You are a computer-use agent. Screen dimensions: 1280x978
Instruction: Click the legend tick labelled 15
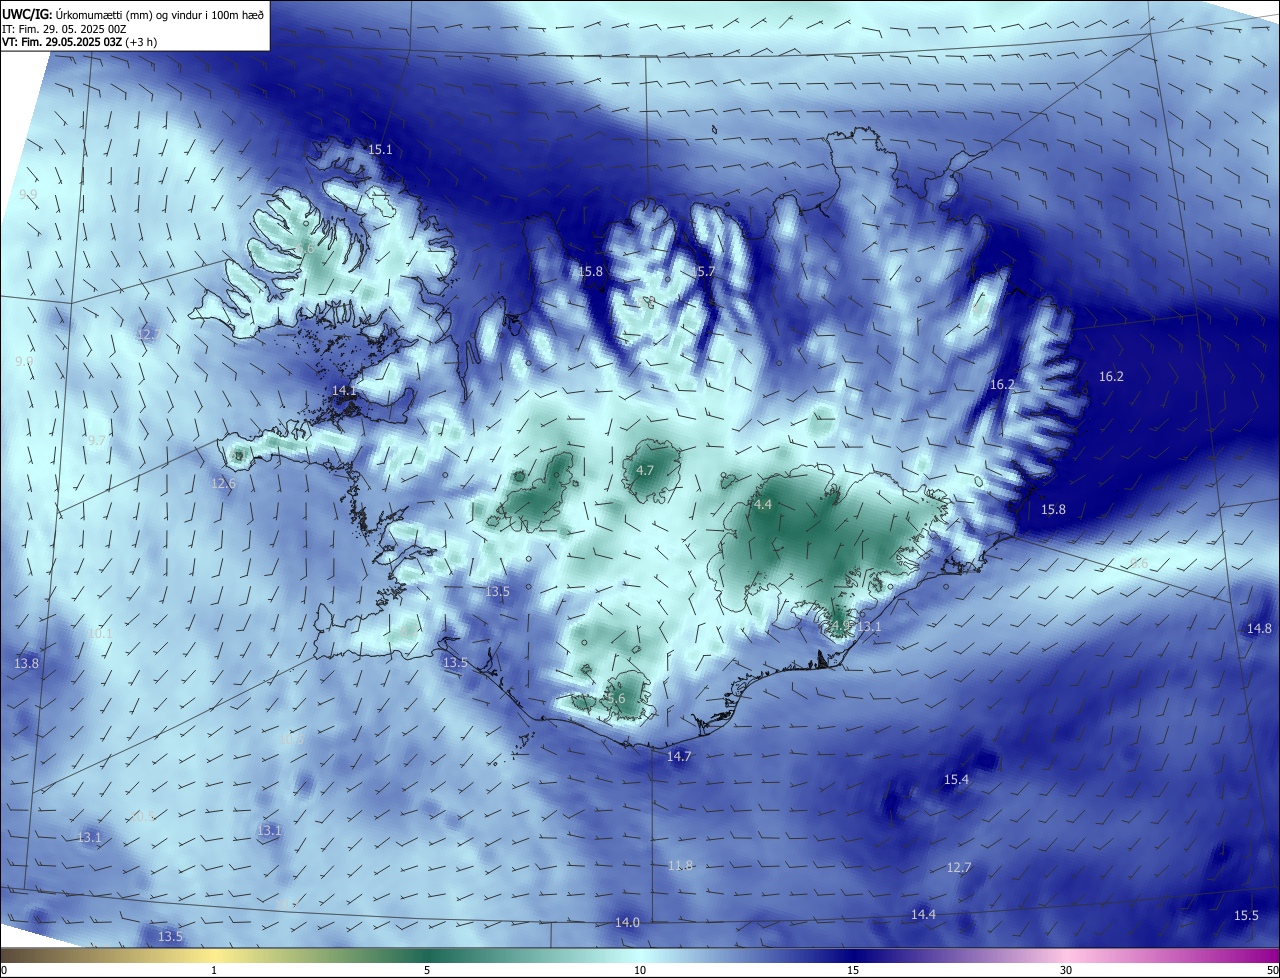[853, 970]
